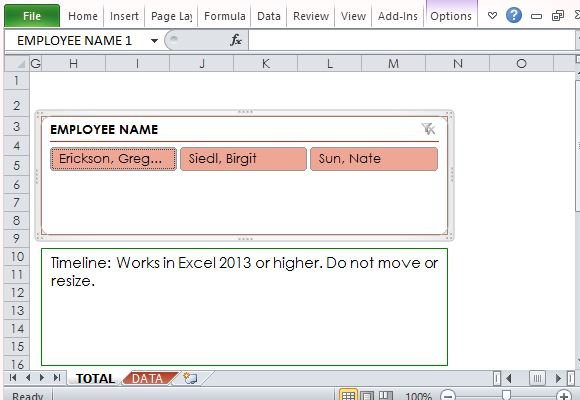Select row 13 header

17,310
